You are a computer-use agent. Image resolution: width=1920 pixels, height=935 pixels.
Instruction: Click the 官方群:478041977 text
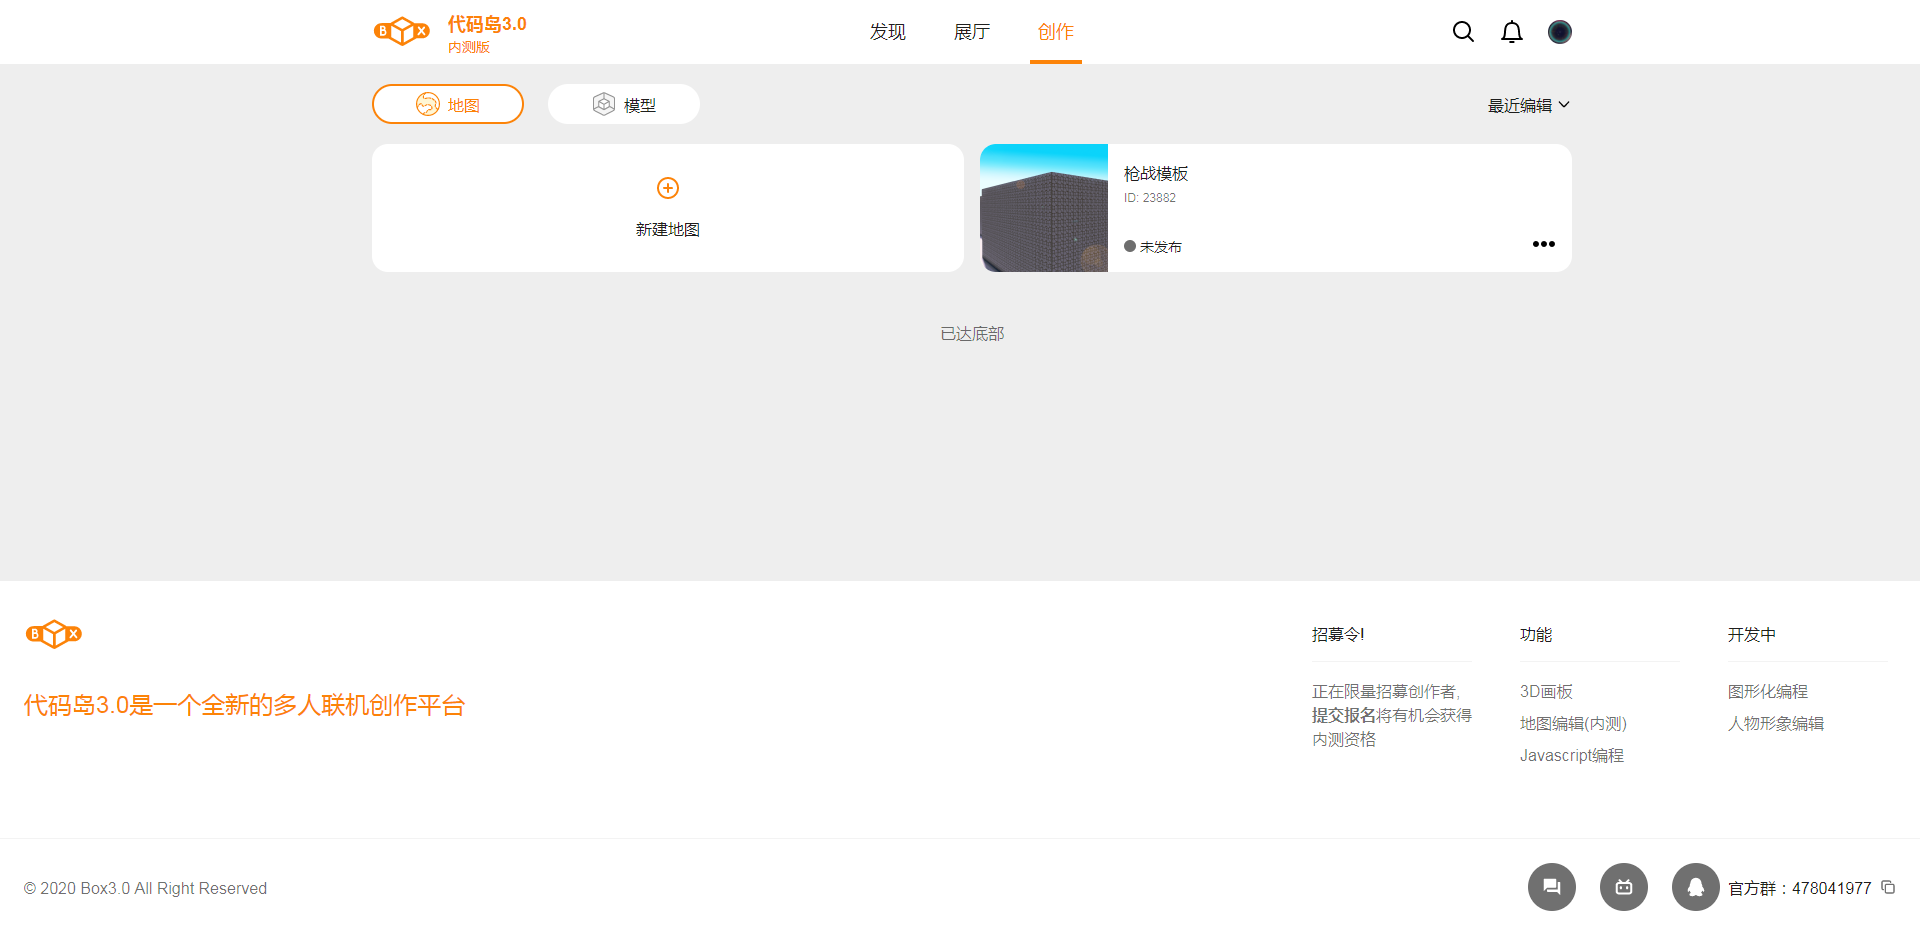1800,888
